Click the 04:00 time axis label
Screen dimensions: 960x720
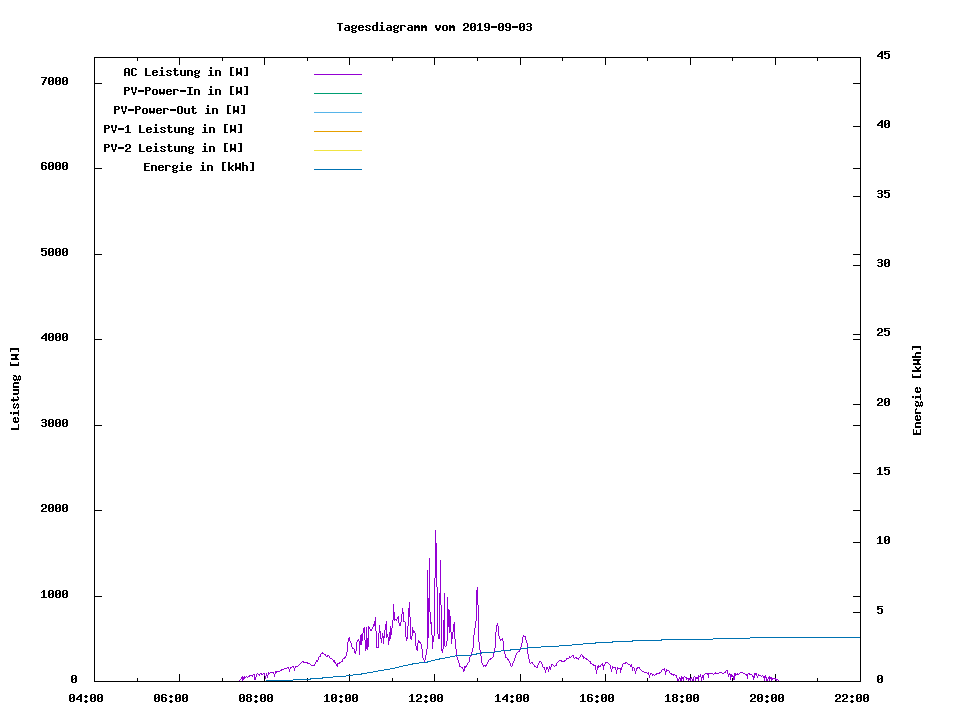[x=86, y=699]
